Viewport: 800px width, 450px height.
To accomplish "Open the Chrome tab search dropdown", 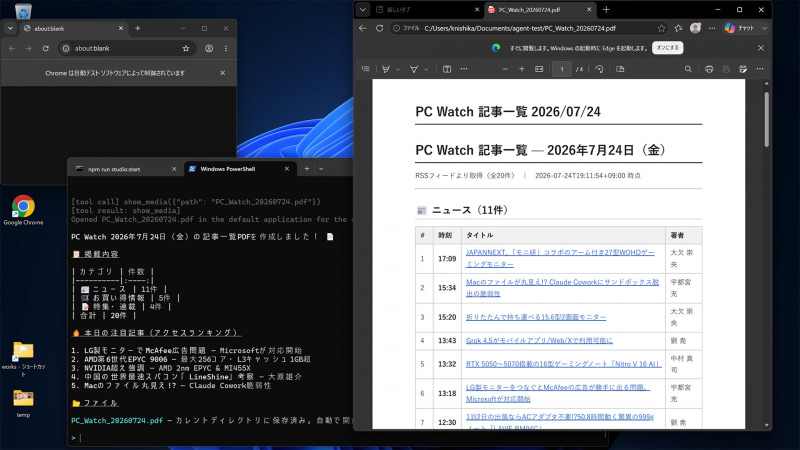I will [x=10, y=29].
